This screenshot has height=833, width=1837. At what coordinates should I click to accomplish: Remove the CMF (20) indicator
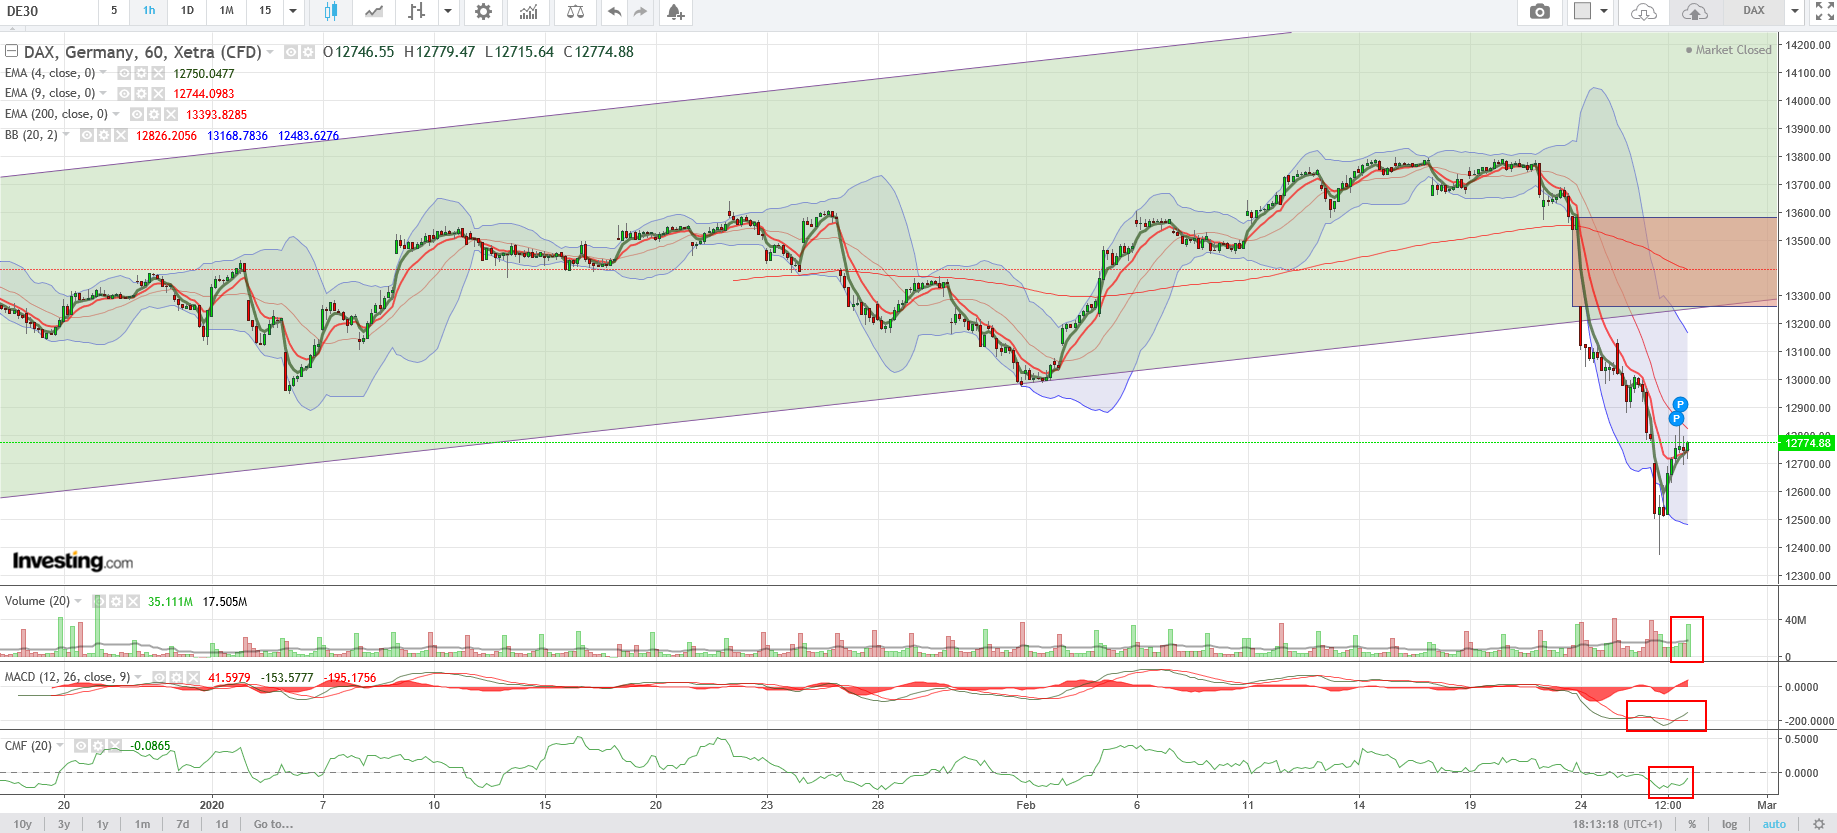pyautogui.click(x=115, y=746)
